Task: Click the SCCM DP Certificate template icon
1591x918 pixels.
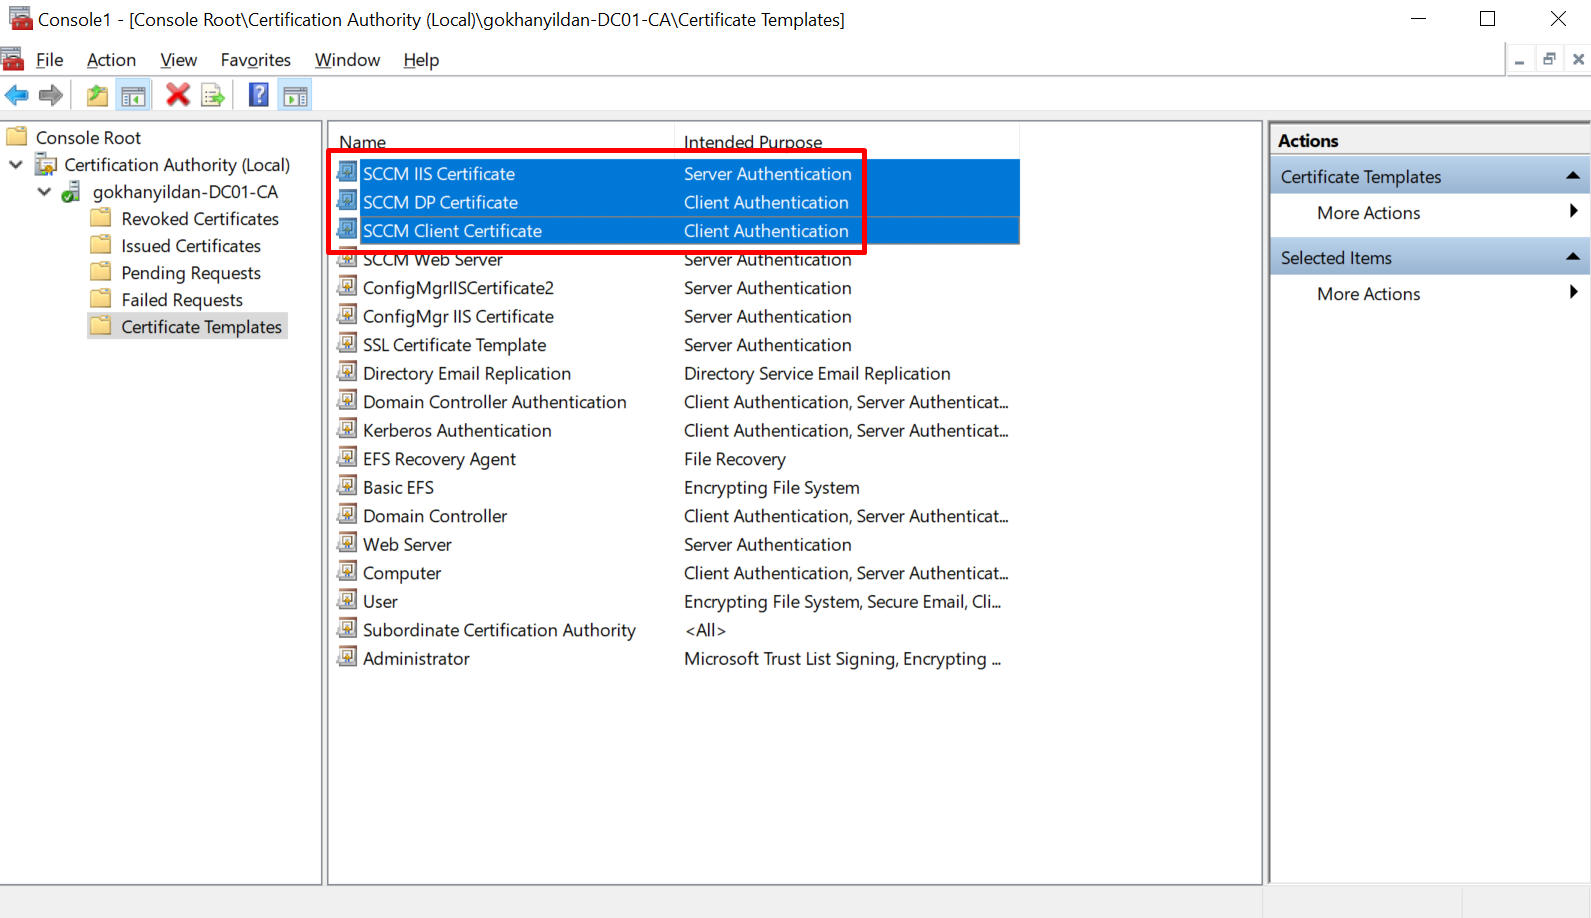Action: 347,200
